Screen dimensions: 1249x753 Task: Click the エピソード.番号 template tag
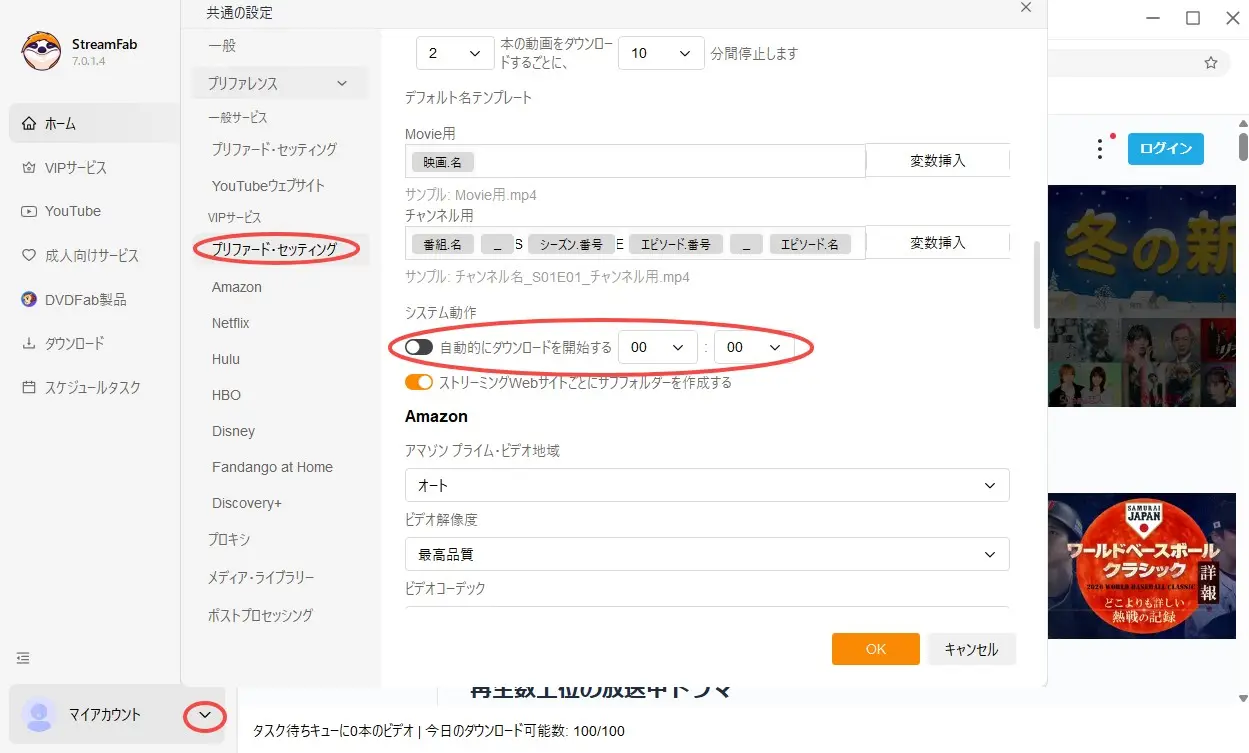coord(675,243)
